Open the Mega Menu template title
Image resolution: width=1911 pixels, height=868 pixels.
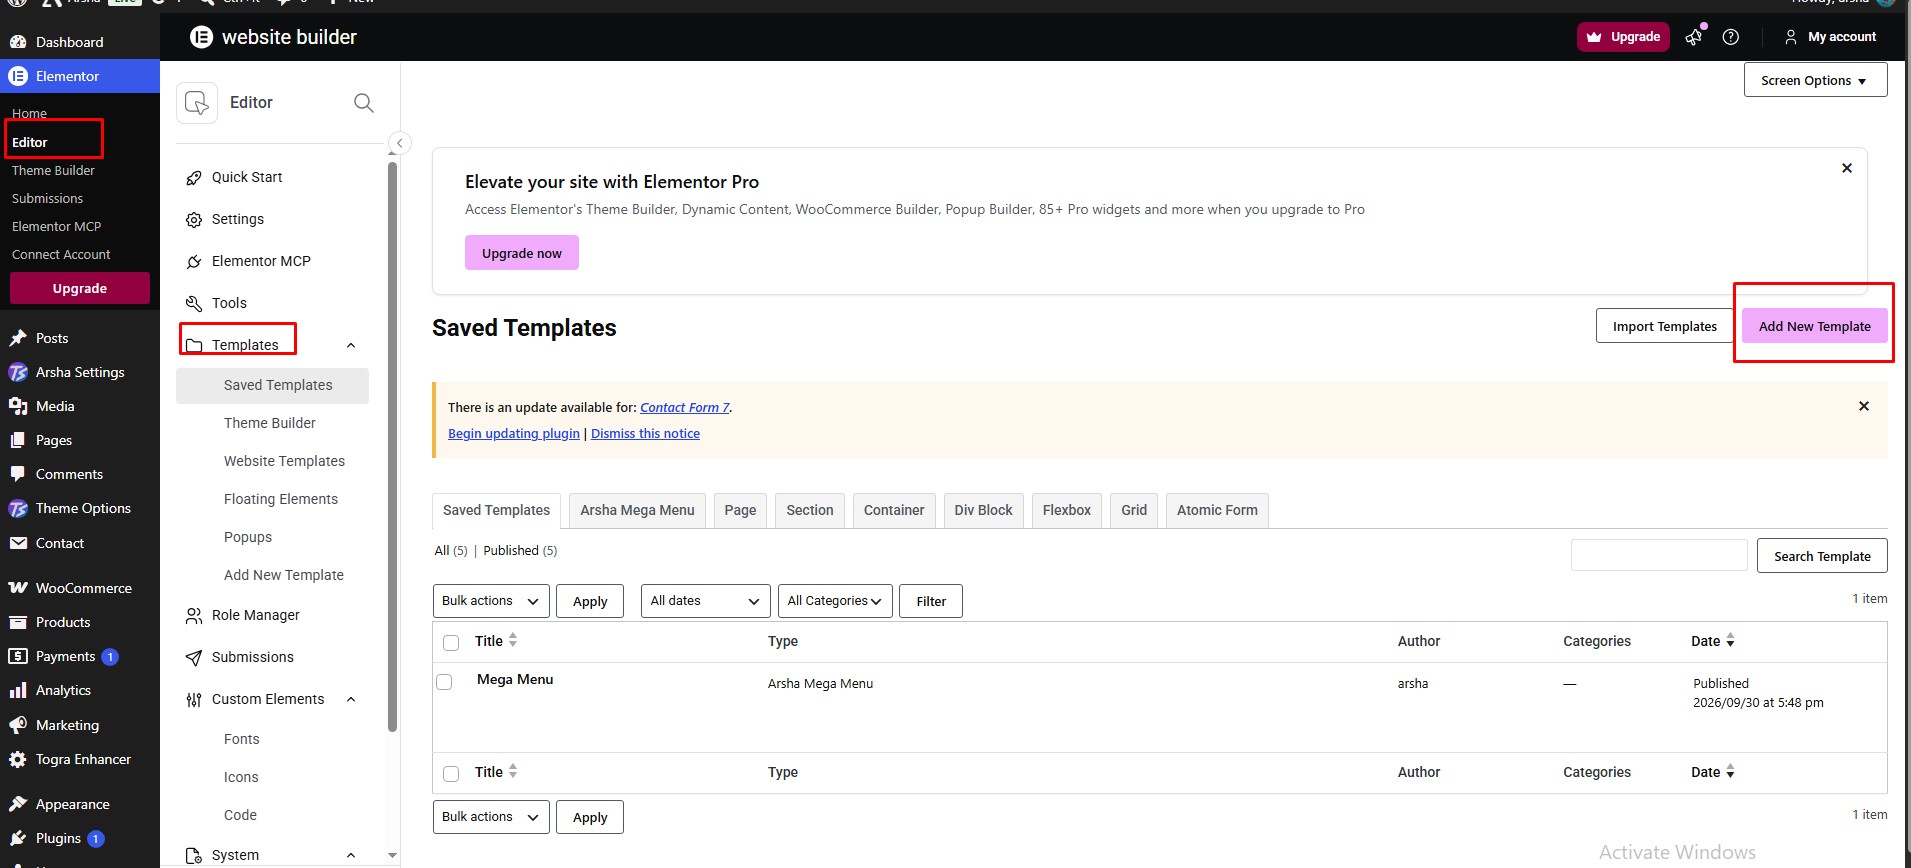(515, 679)
